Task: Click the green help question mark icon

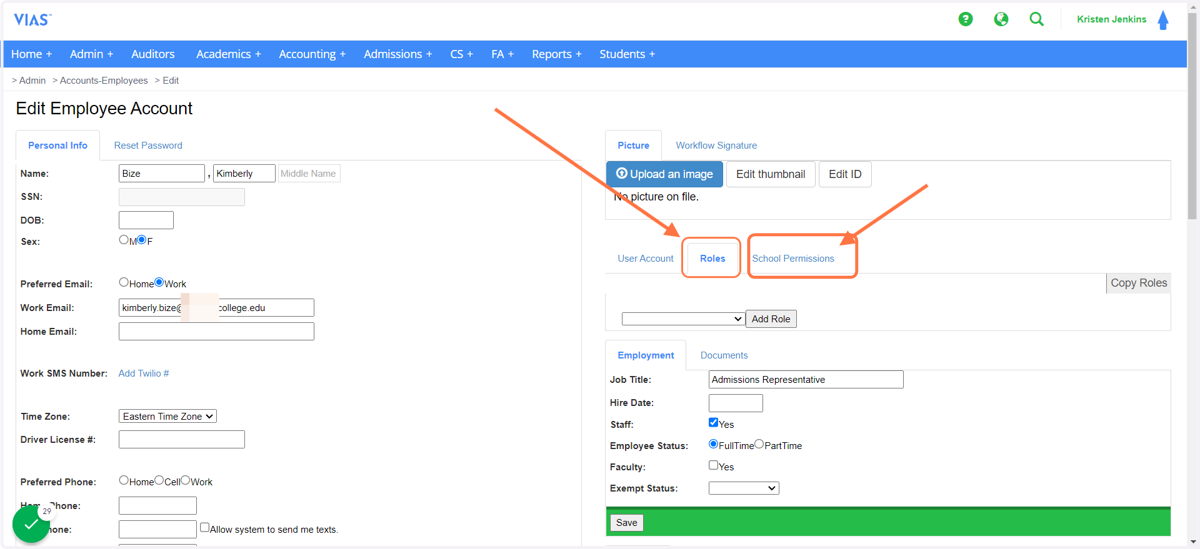Action: [965, 19]
